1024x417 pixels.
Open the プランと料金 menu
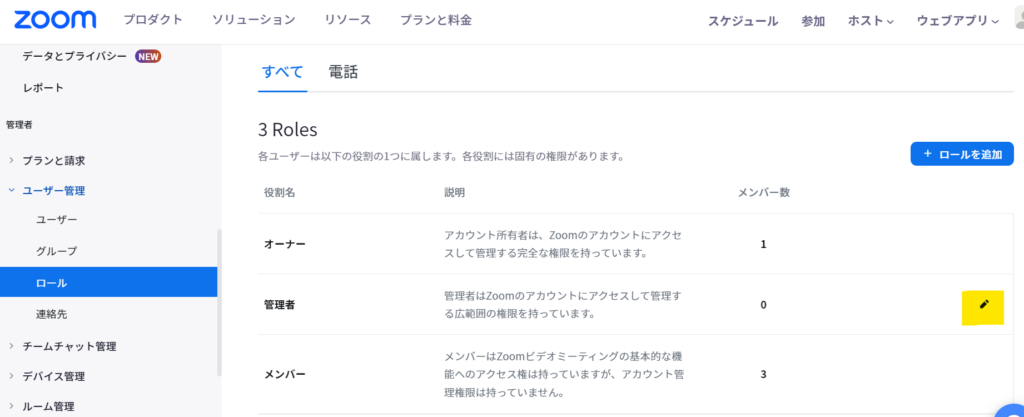(435, 20)
